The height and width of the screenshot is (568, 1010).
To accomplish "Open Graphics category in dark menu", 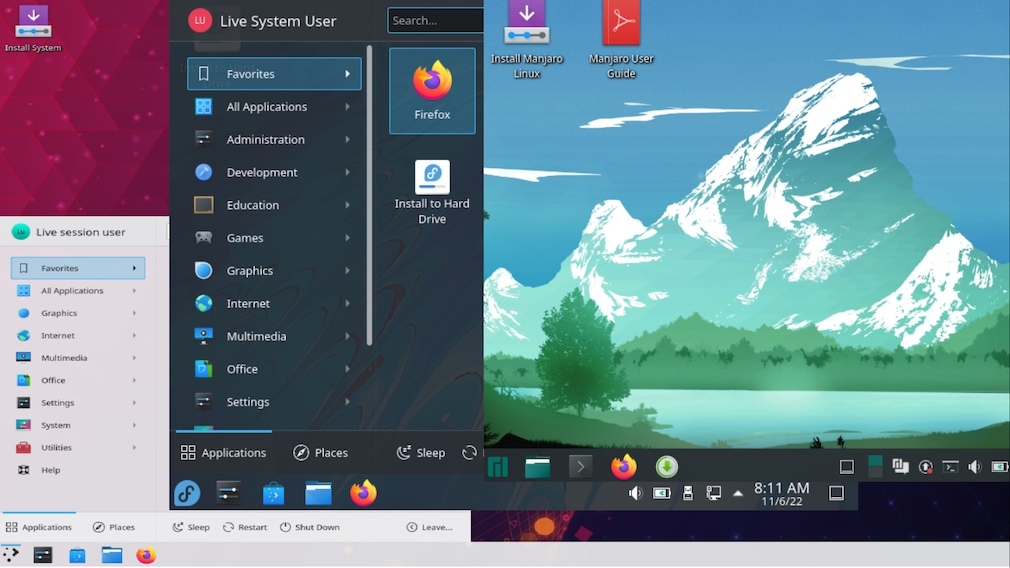I will click(274, 270).
